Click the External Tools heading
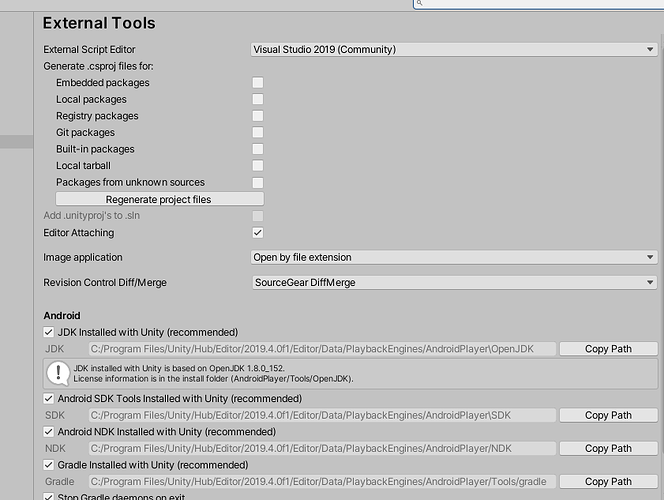 (x=99, y=23)
